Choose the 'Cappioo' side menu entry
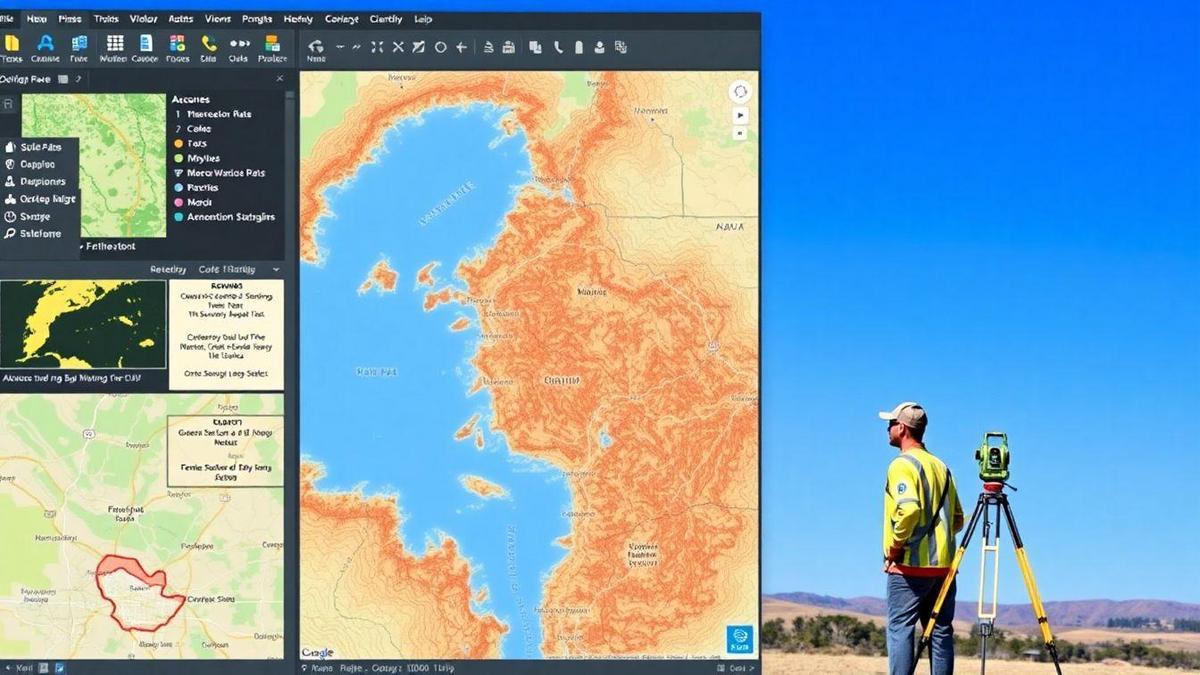The image size is (1200, 675). 30,164
